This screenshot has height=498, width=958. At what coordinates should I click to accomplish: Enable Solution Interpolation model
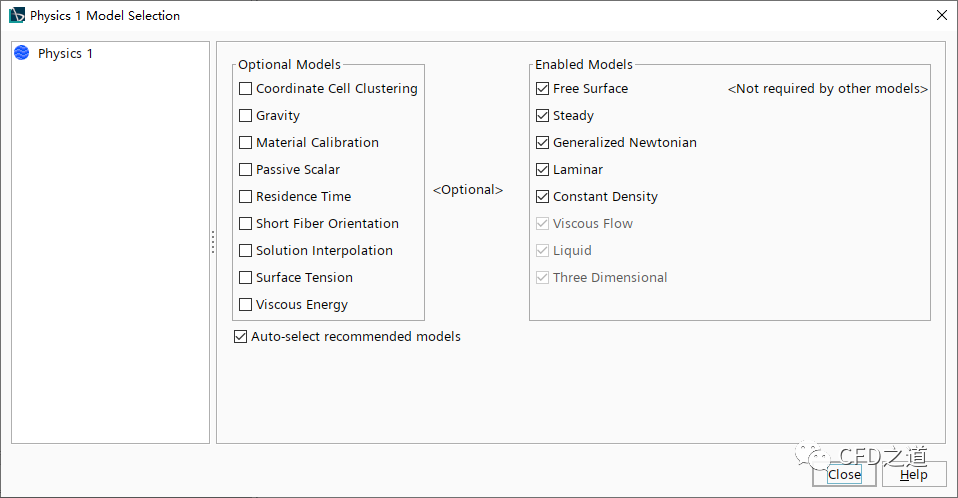coord(246,251)
